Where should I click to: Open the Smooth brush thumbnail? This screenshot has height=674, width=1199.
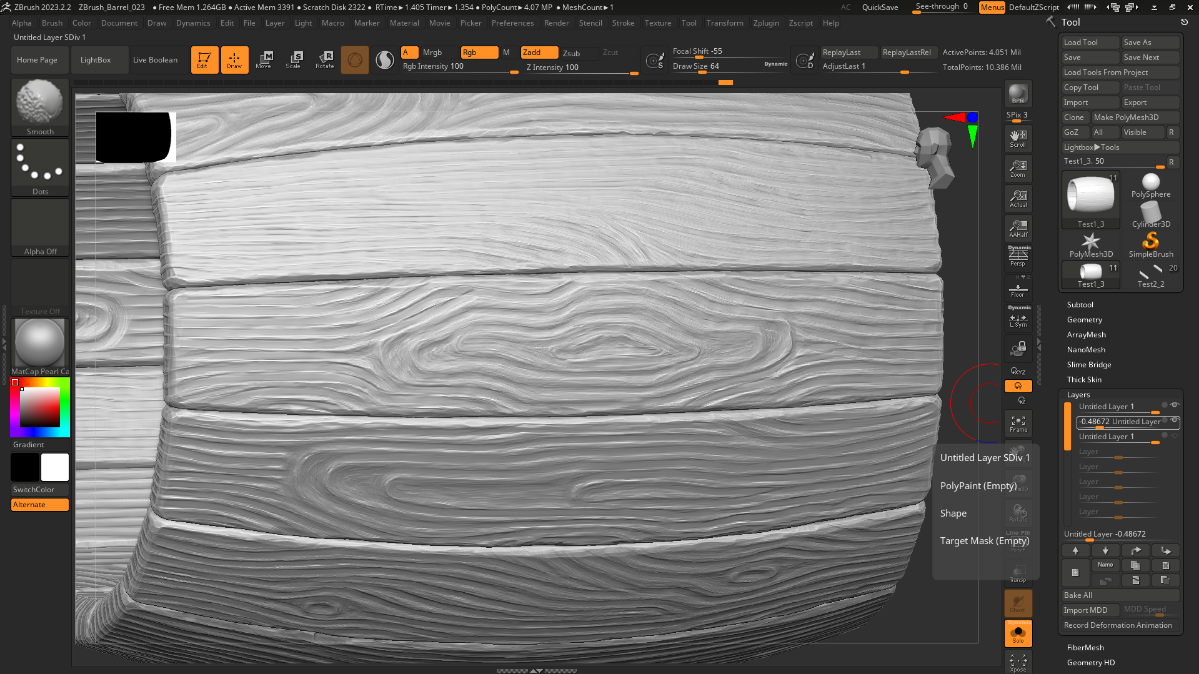(x=40, y=107)
